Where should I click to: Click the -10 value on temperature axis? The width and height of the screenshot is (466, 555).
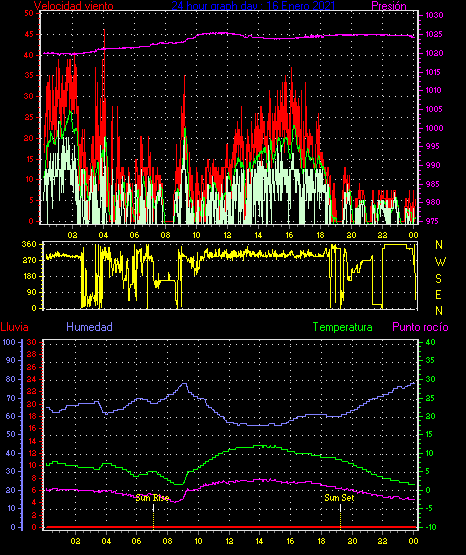(431, 527)
